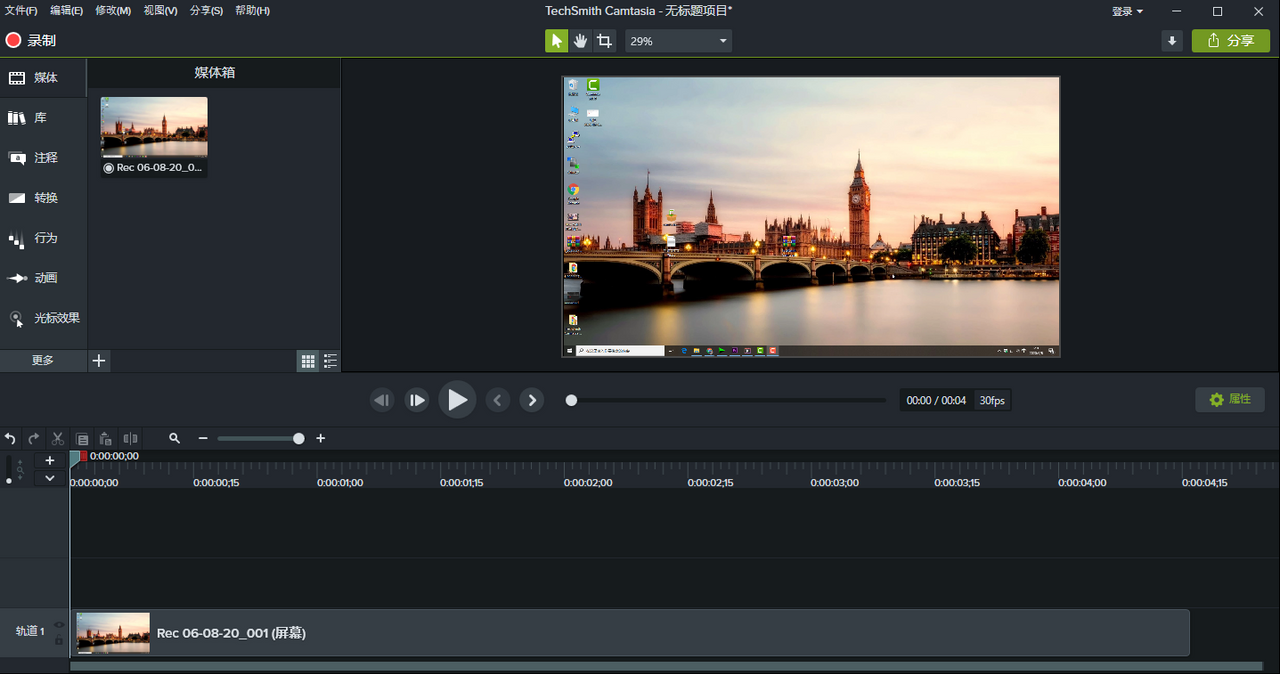Open the 光标效果 cursor effects panel
This screenshot has width=1280, height=674.
click(43, 318)
